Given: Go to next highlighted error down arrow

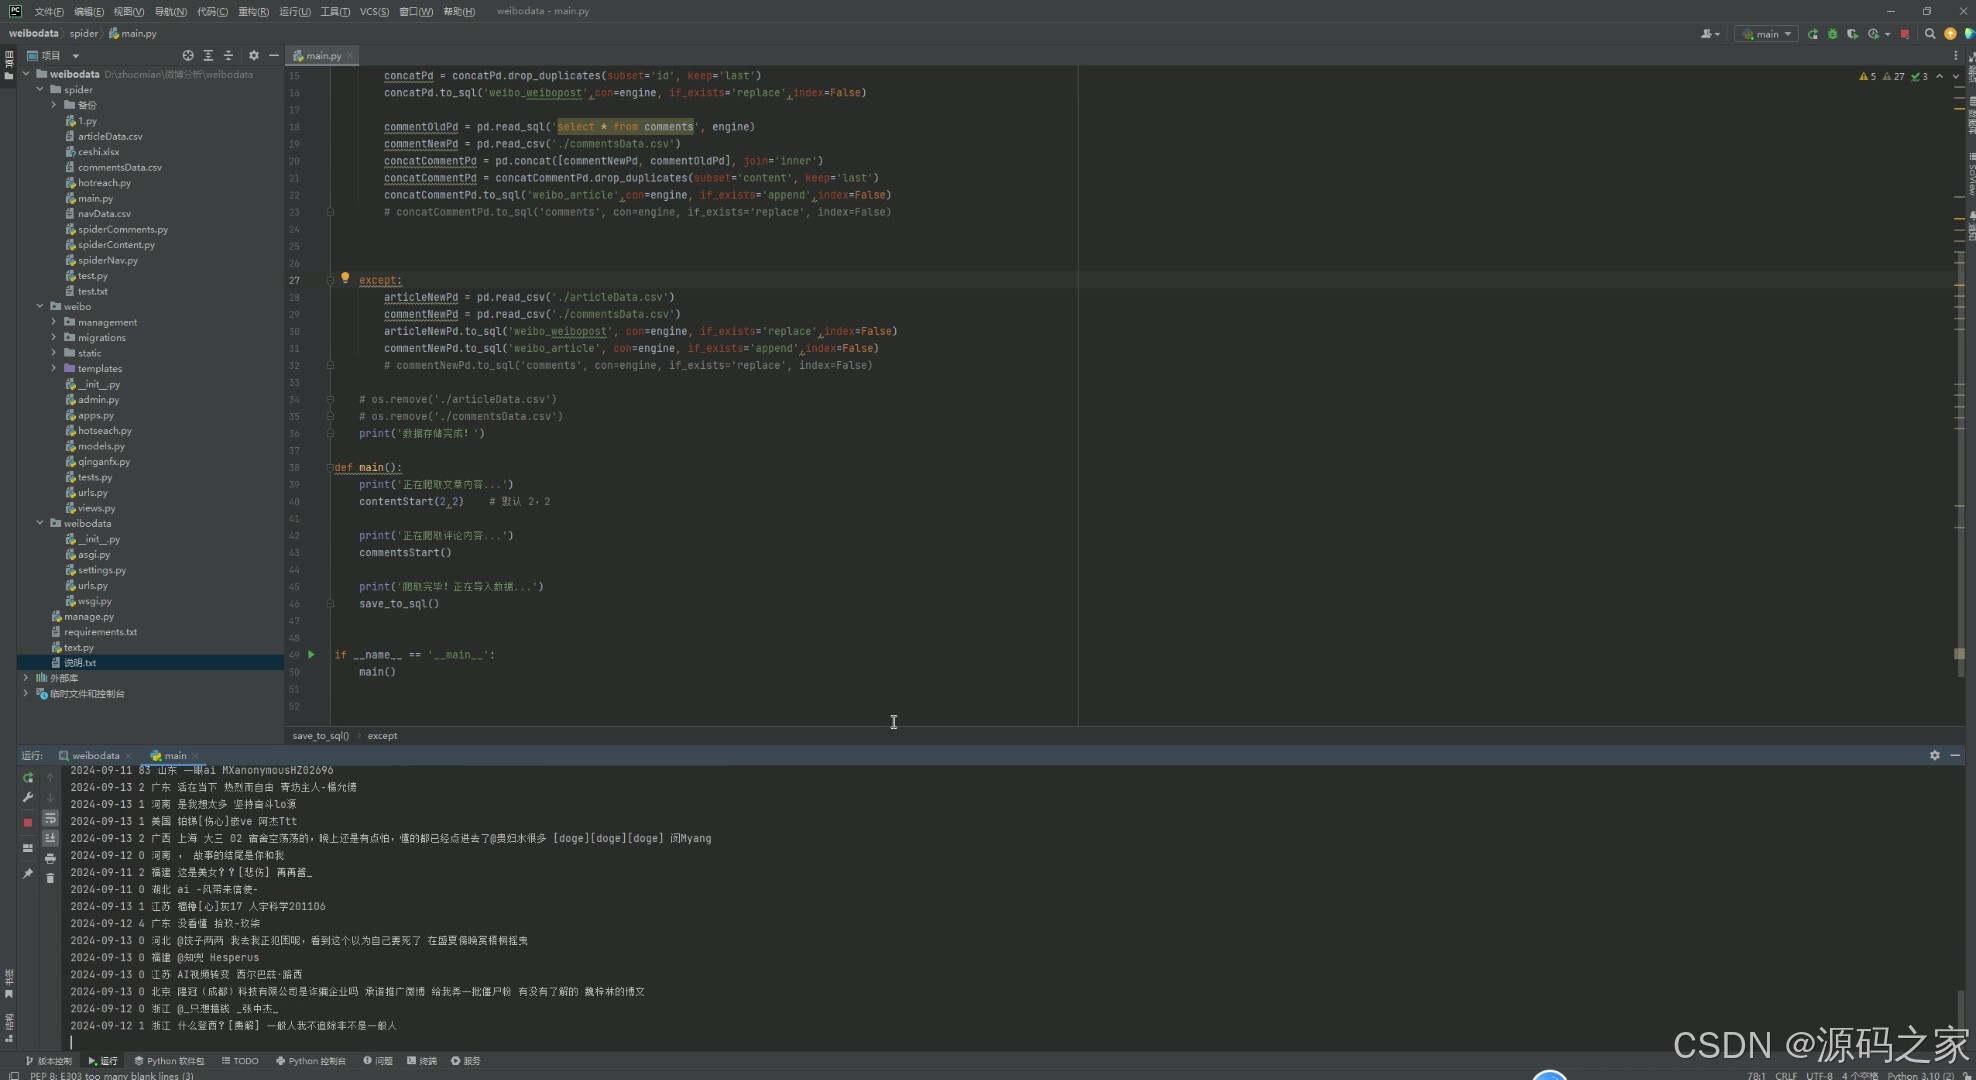Looking at the screenshot, I should click(x=1955, y=76).
